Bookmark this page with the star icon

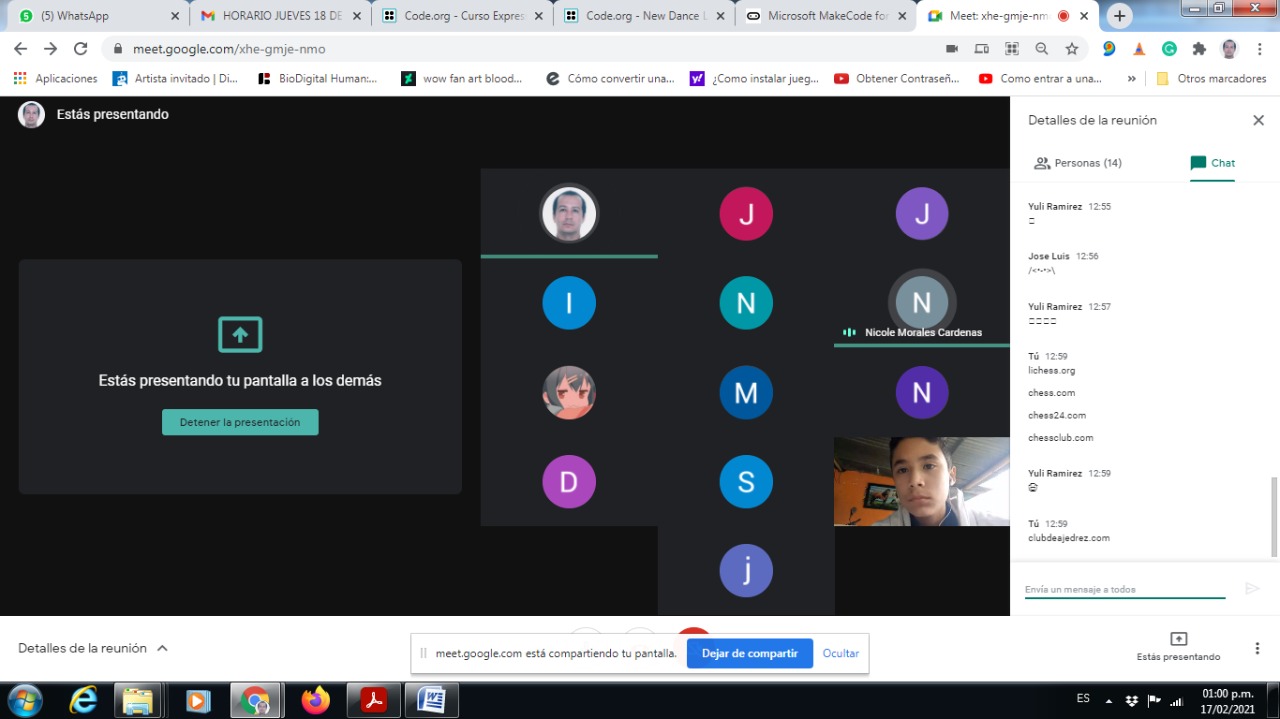tap(1071, 48)
